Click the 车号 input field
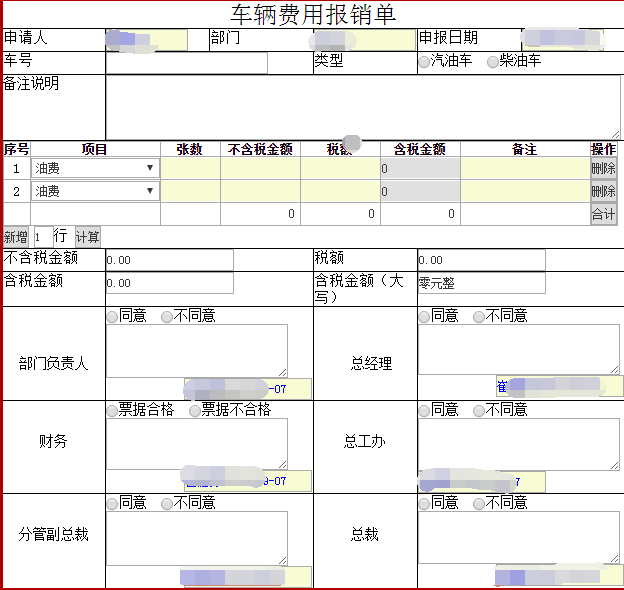 coord(186,63)
